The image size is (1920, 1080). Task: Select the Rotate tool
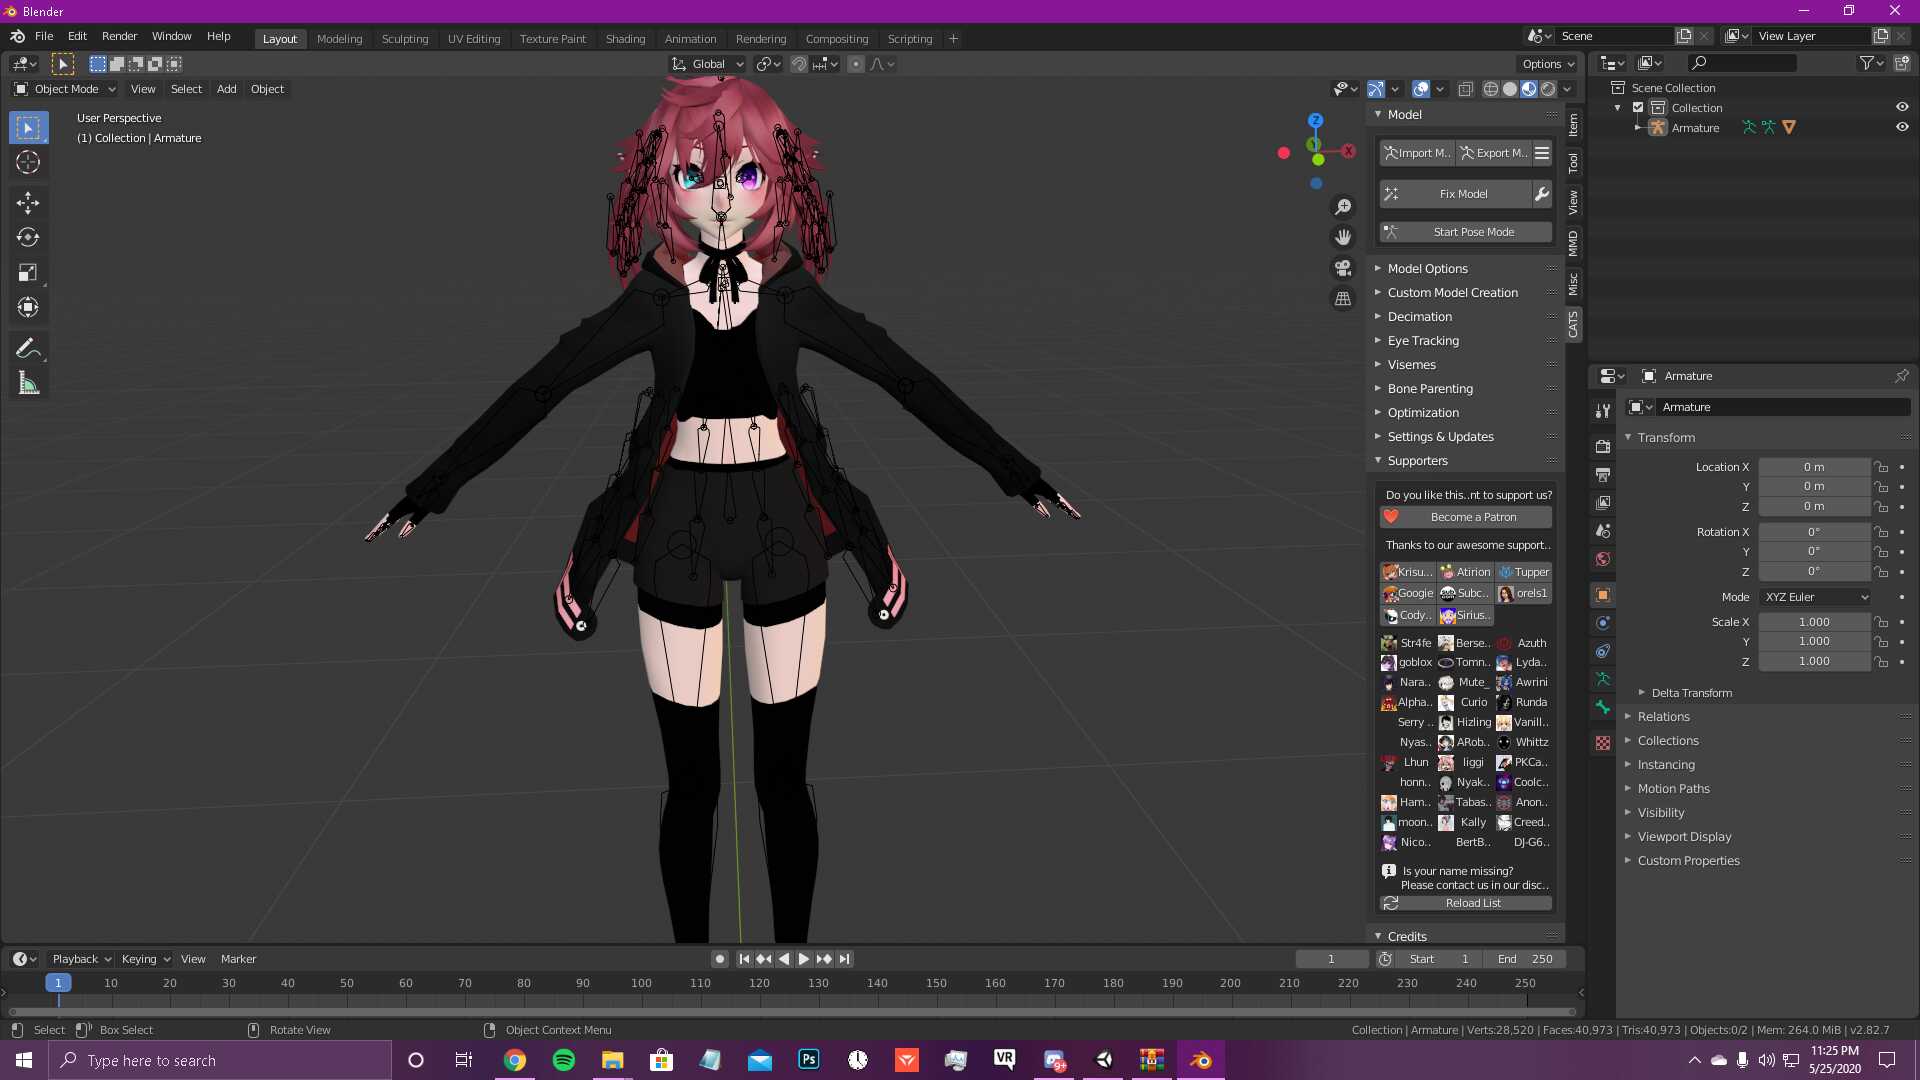(x=28, y=238)
